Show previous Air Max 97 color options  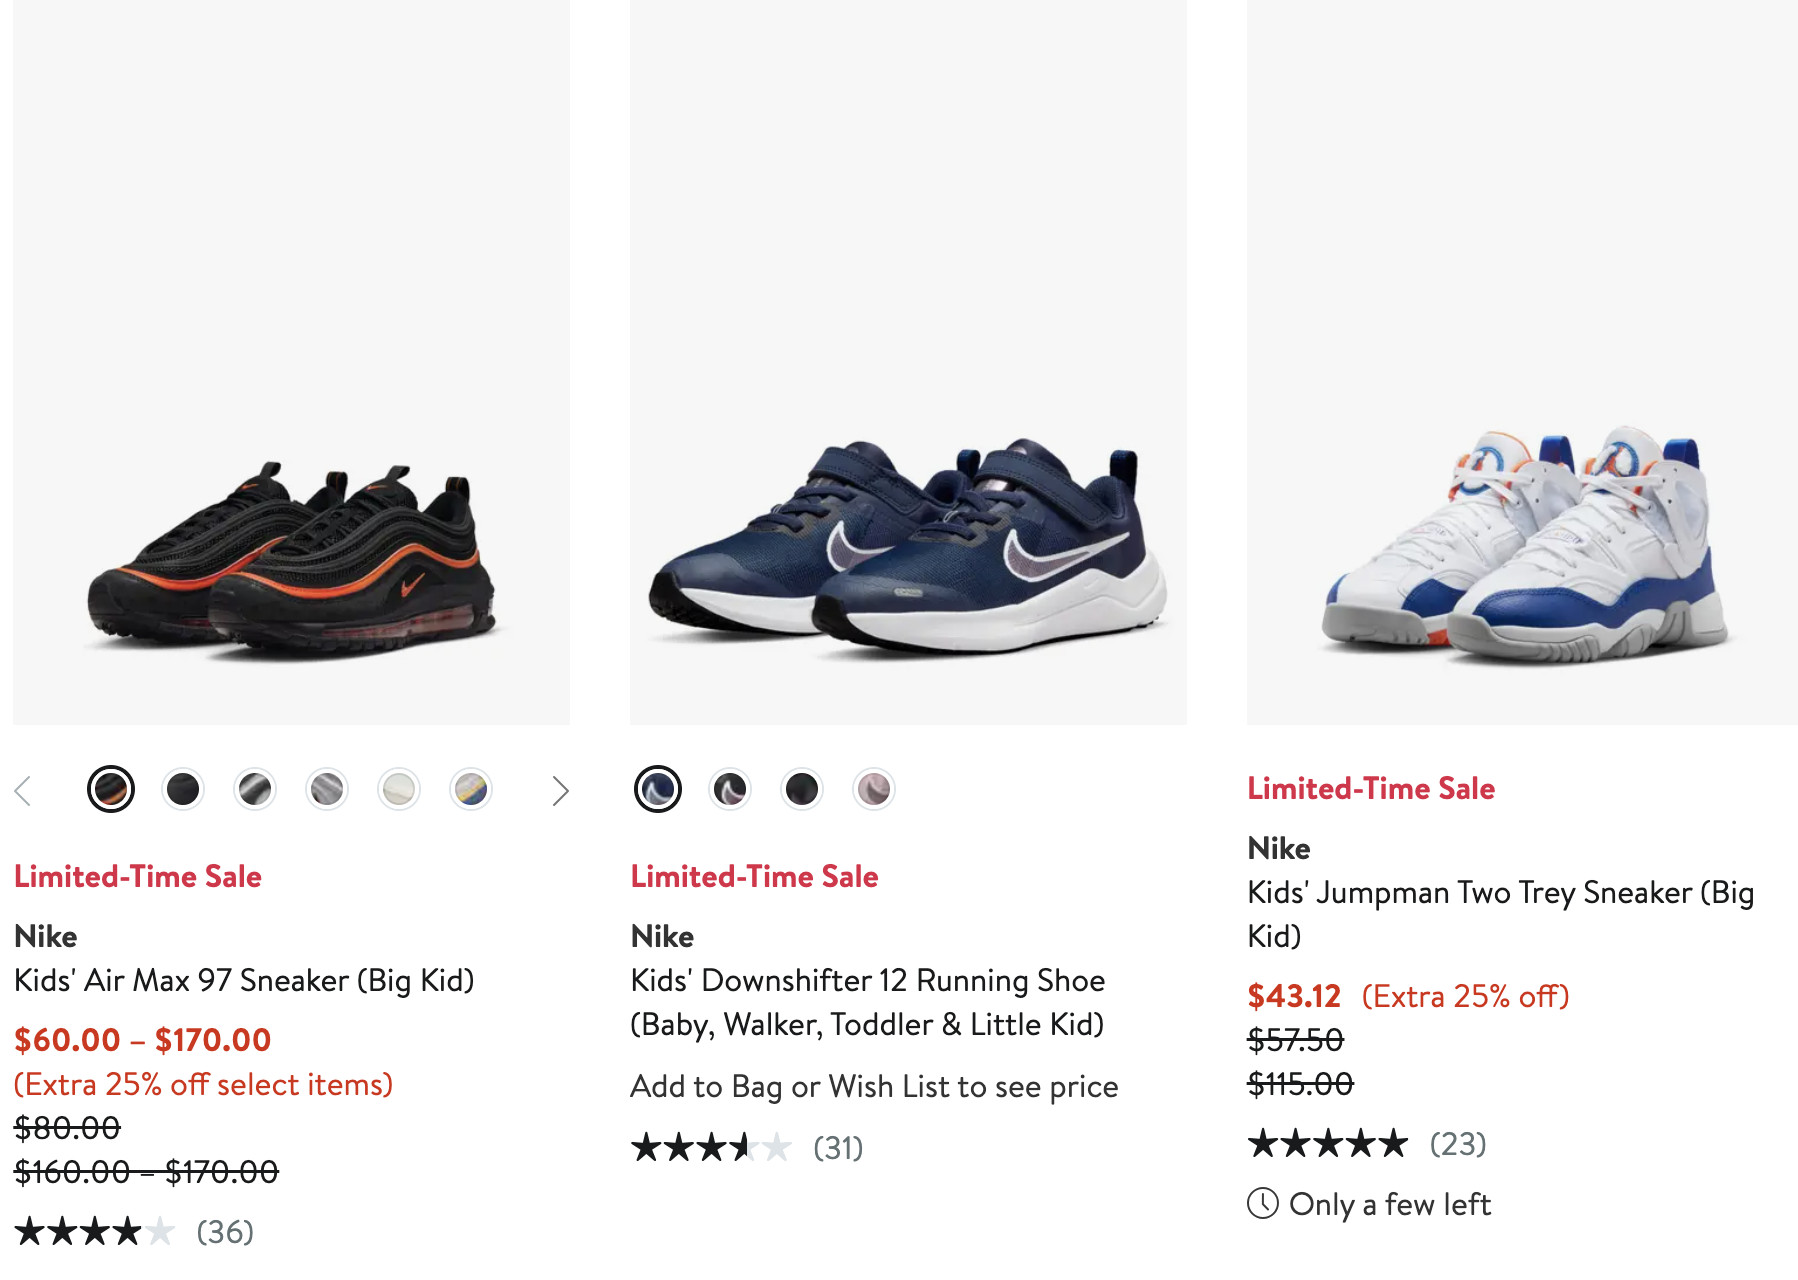click(x=24, y=791)
